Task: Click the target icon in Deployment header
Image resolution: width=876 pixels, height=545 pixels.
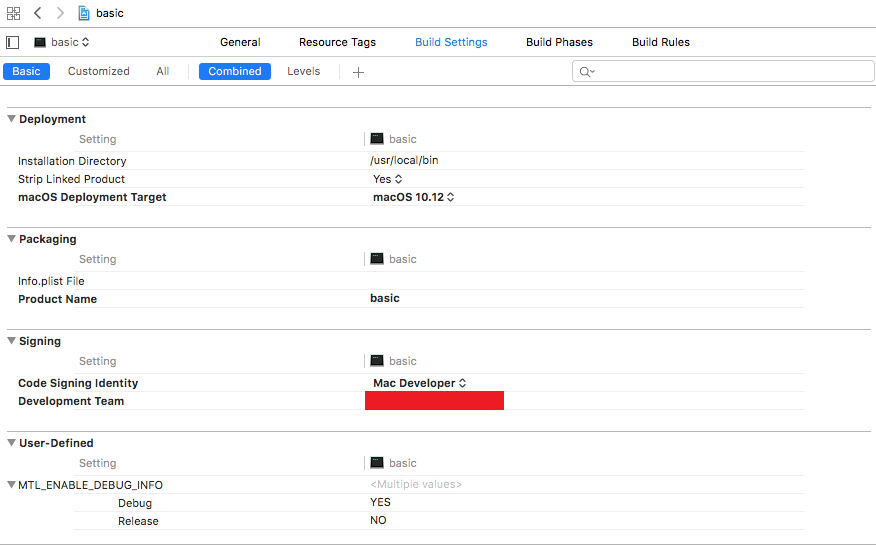Action: (377, 139)
